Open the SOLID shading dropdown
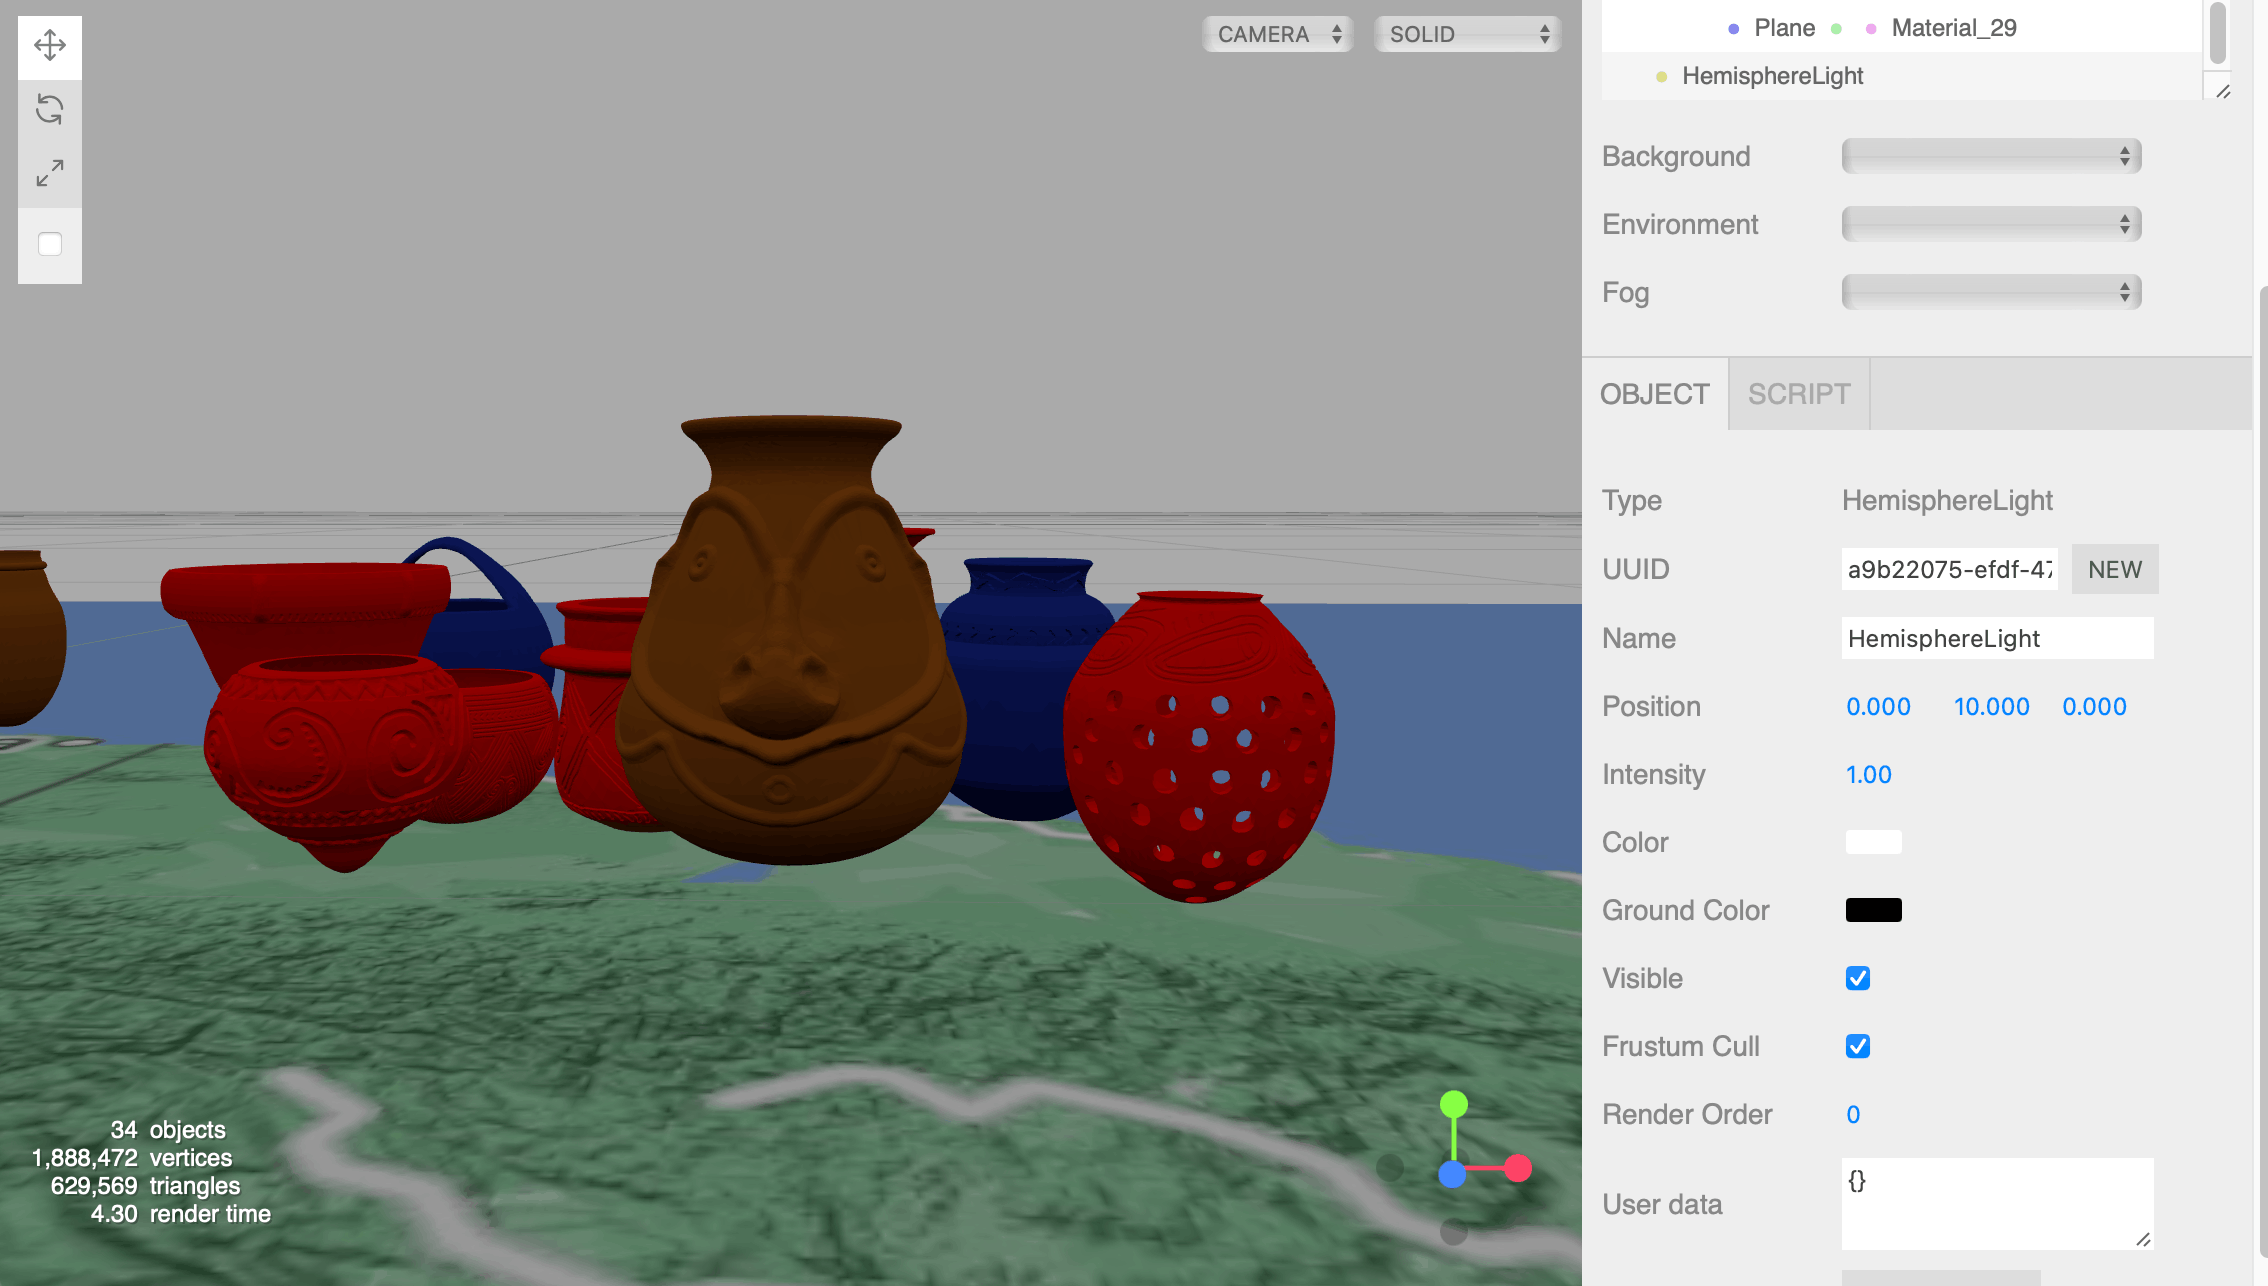This screenshot has width=2268, height=1286. point(1468,34)
